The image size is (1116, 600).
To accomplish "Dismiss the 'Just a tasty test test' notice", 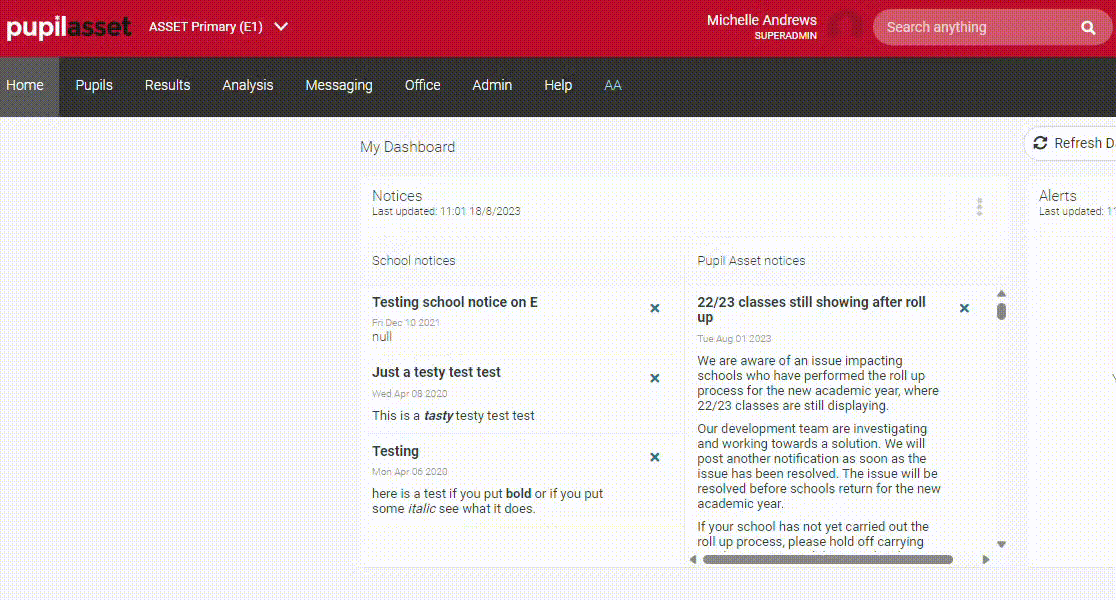I will coord(655,378).
